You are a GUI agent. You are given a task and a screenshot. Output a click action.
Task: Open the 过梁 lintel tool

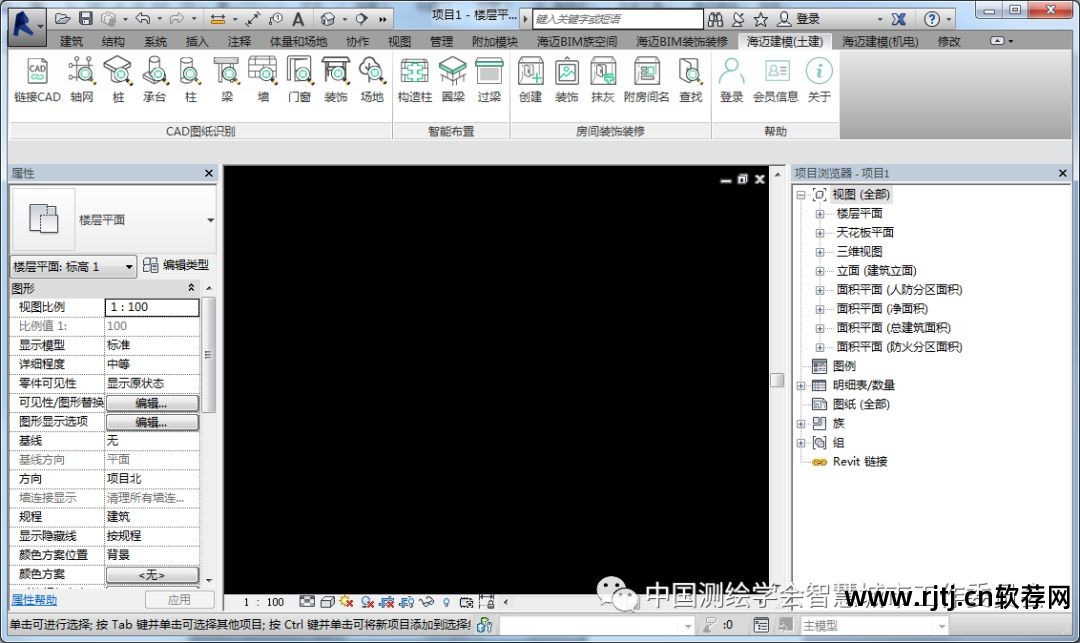click(489, 80)
